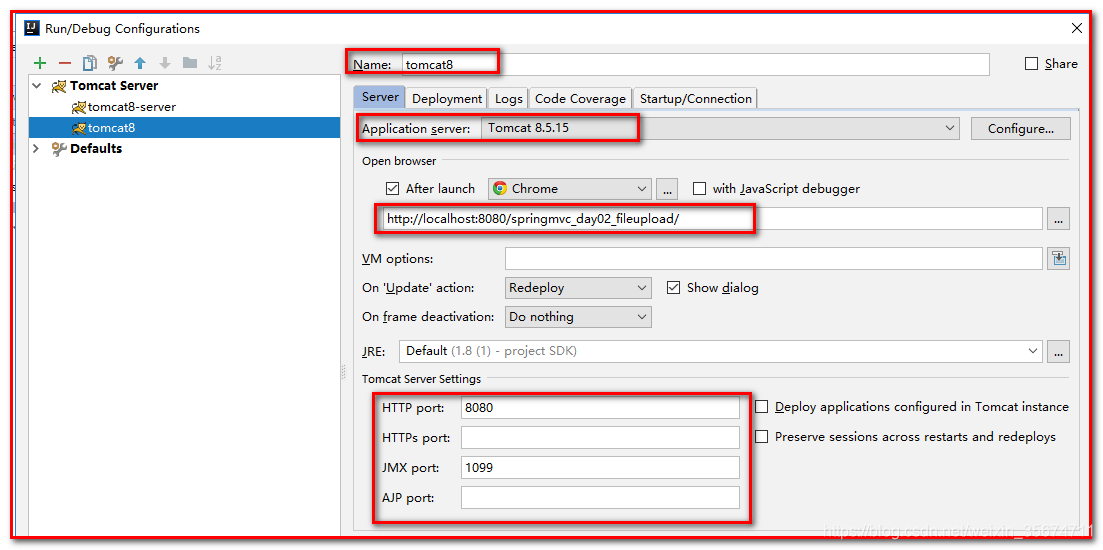
Task: Click the Configure... button
Action: coord(1021,129)
